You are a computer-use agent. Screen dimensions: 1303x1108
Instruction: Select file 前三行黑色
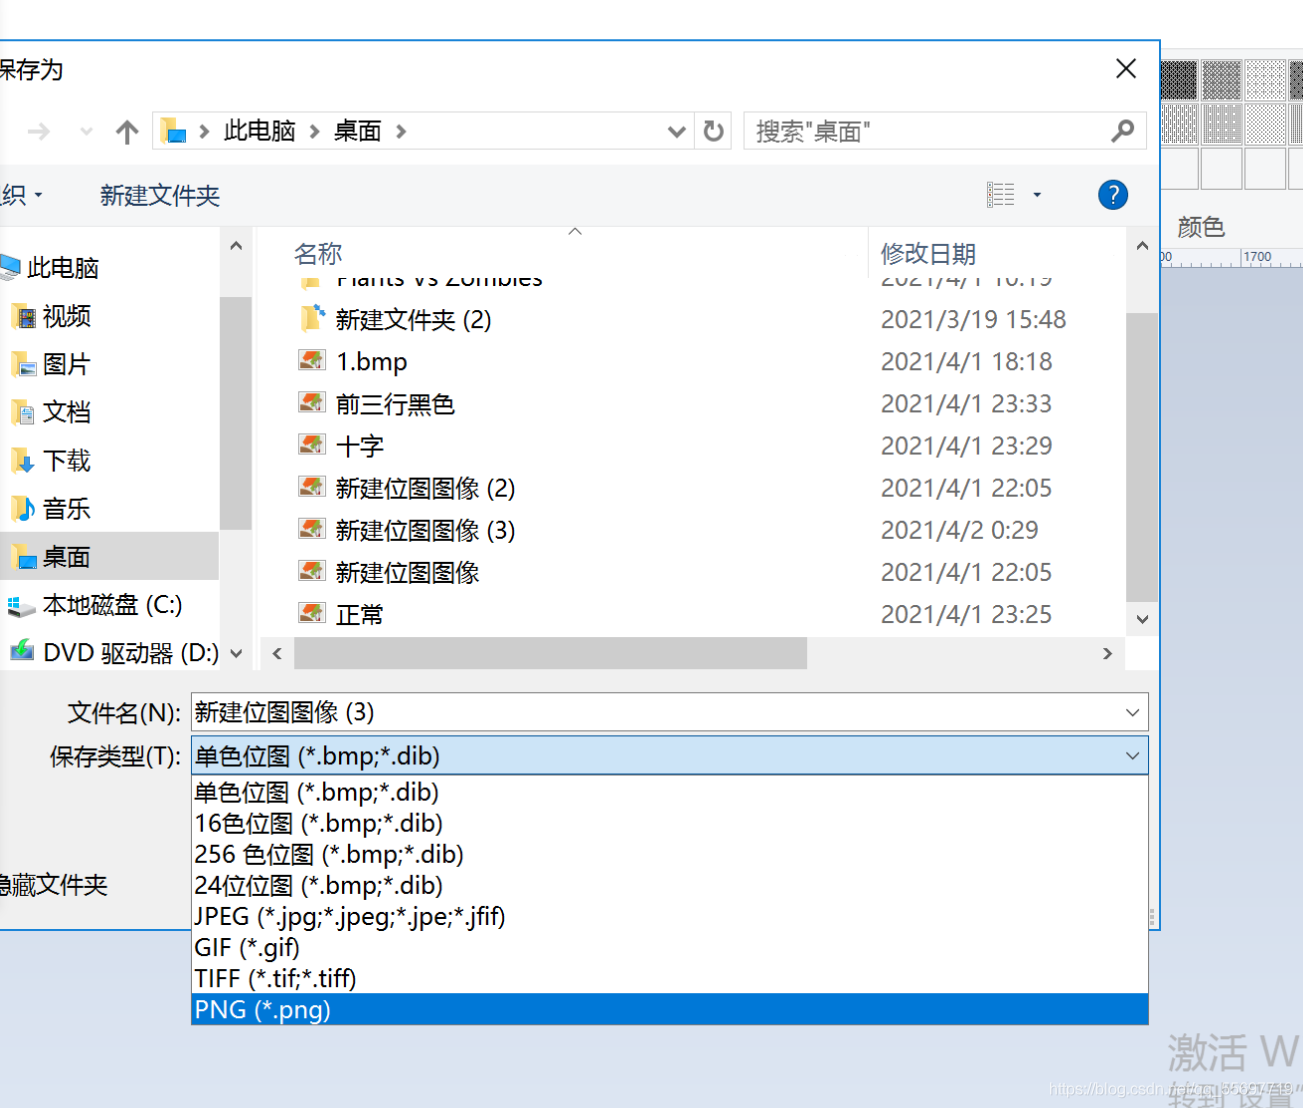coord(395,404)
